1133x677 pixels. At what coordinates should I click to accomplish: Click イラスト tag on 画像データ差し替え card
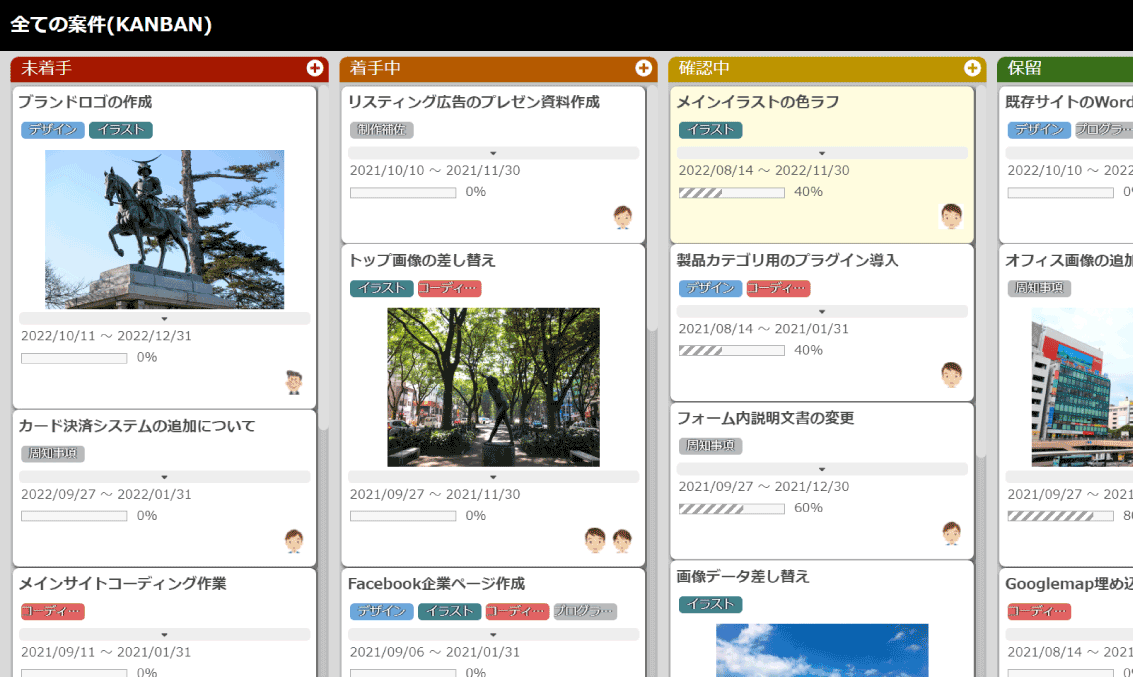(710, 604)
